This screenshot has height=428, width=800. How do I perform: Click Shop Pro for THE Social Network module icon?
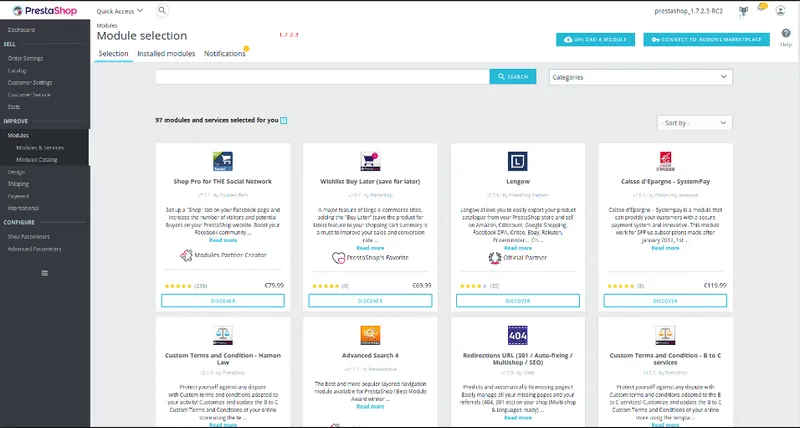tap(223, 161)
